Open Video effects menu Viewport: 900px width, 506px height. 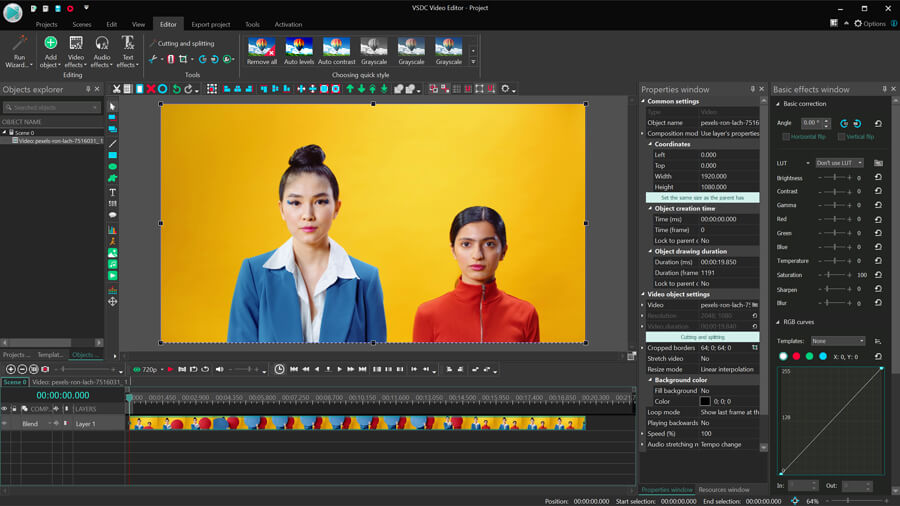coord(76,51)
